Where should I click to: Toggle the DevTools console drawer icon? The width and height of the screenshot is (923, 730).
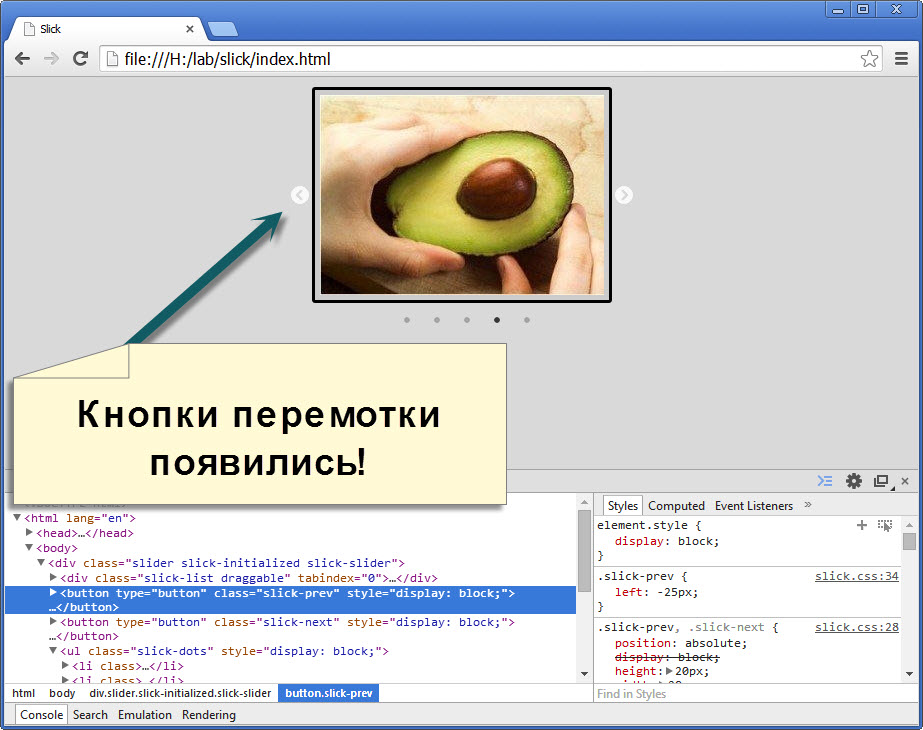[825, 481]
